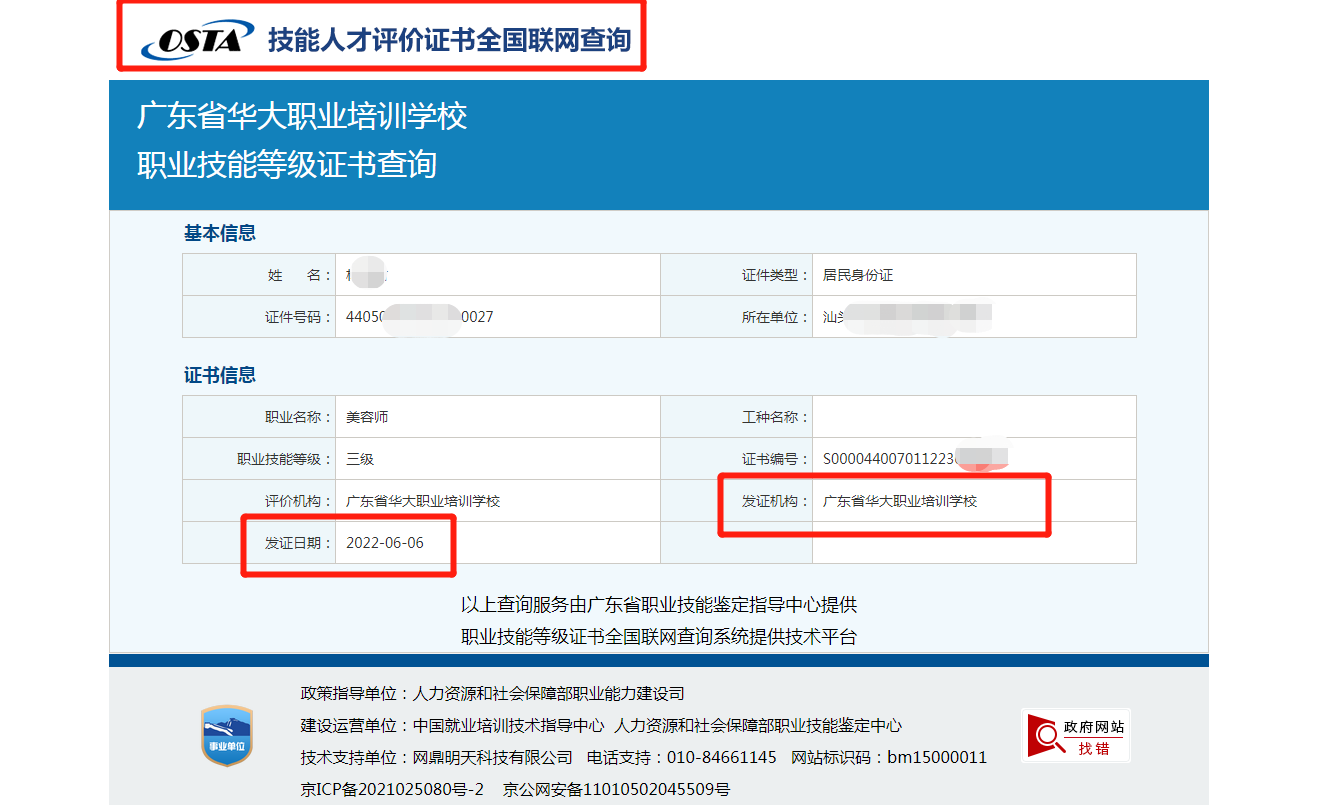Click the line 以上查询服务由广东省职业技能鉴定指导中心提供
The image size is (1318, 805).
[659, 605]
